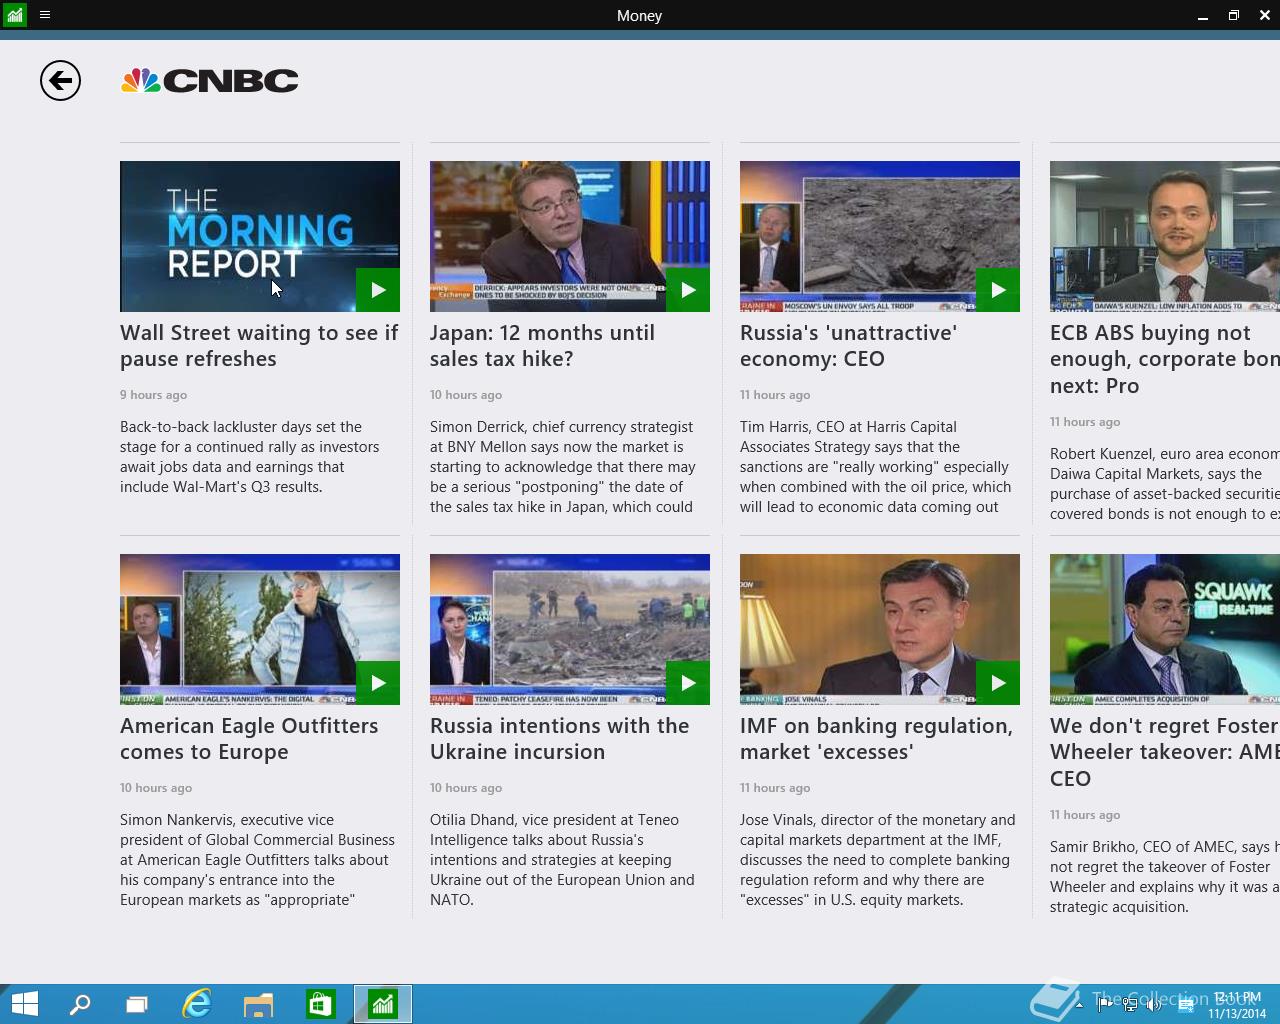
Task: Open the Windows Start button
Action: pos(24,1004)
